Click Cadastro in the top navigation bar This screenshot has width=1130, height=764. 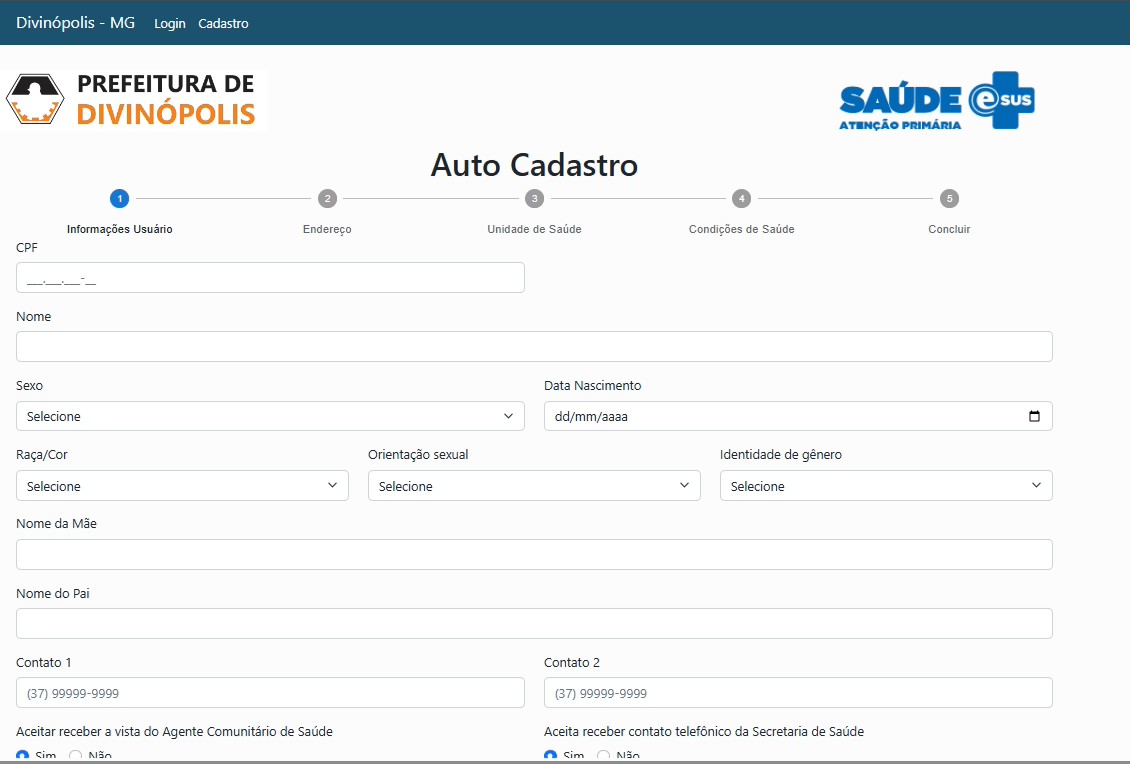click(x=223, y=23)
